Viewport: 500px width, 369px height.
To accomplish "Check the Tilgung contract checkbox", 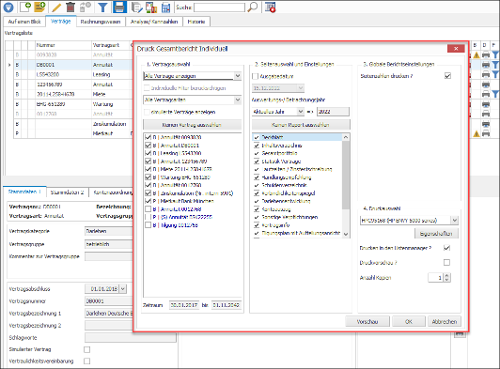I will click(x=148, y=225).
